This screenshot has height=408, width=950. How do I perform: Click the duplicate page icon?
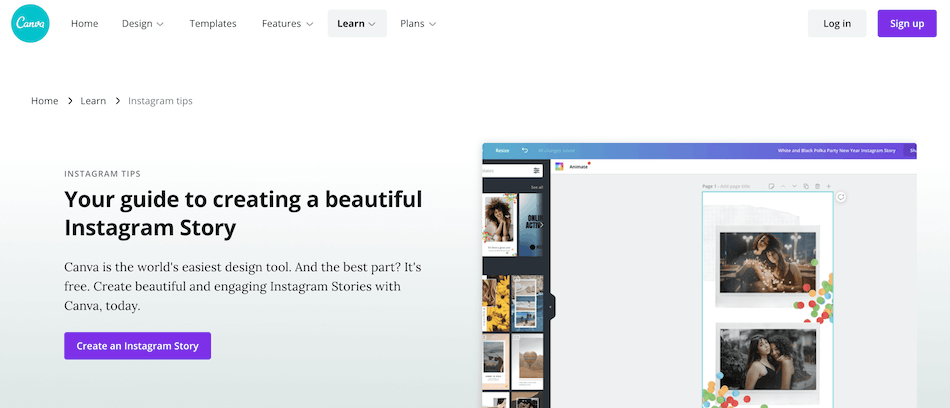[x=806, y=186]
